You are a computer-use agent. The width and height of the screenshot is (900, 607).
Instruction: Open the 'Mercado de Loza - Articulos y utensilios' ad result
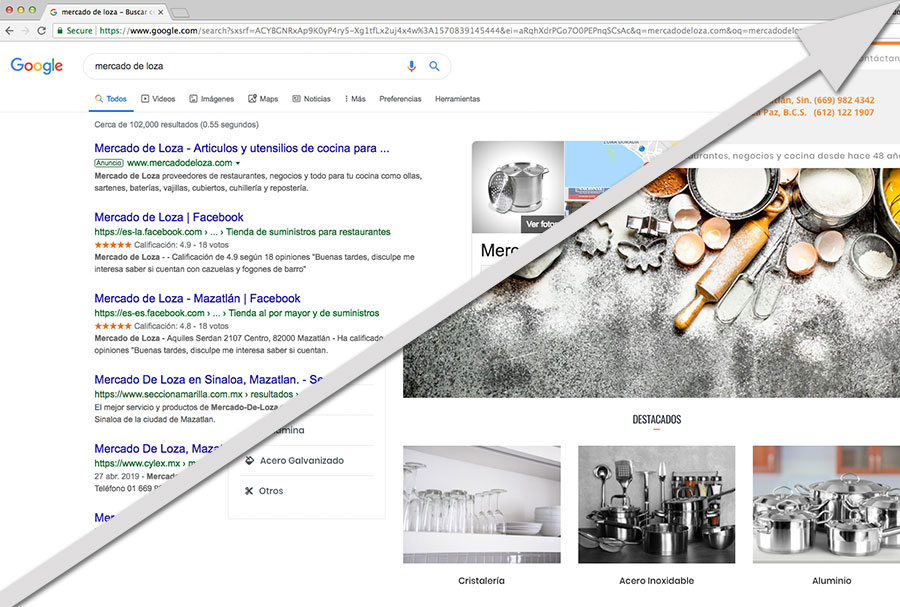(242, 149)
